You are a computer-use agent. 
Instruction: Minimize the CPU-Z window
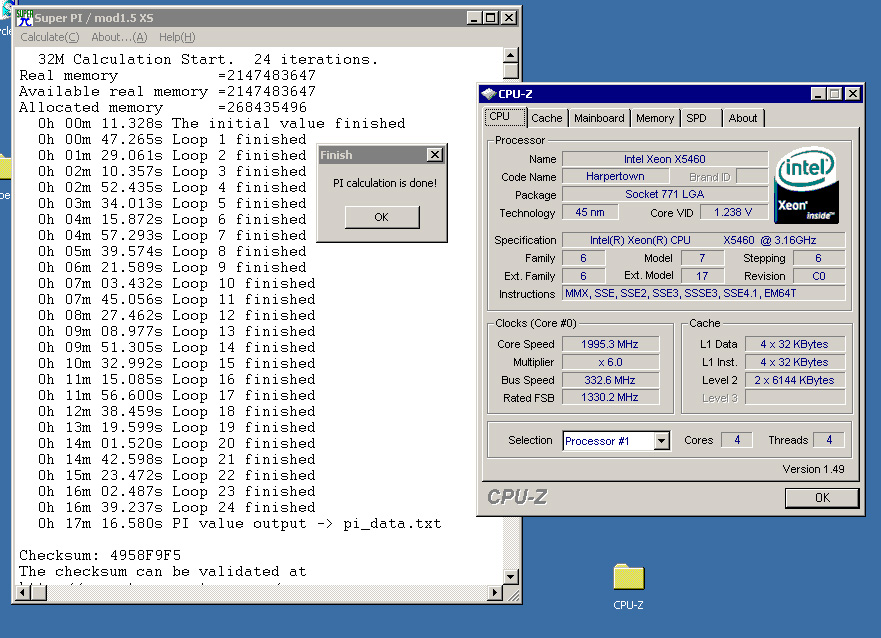[818, 94]
